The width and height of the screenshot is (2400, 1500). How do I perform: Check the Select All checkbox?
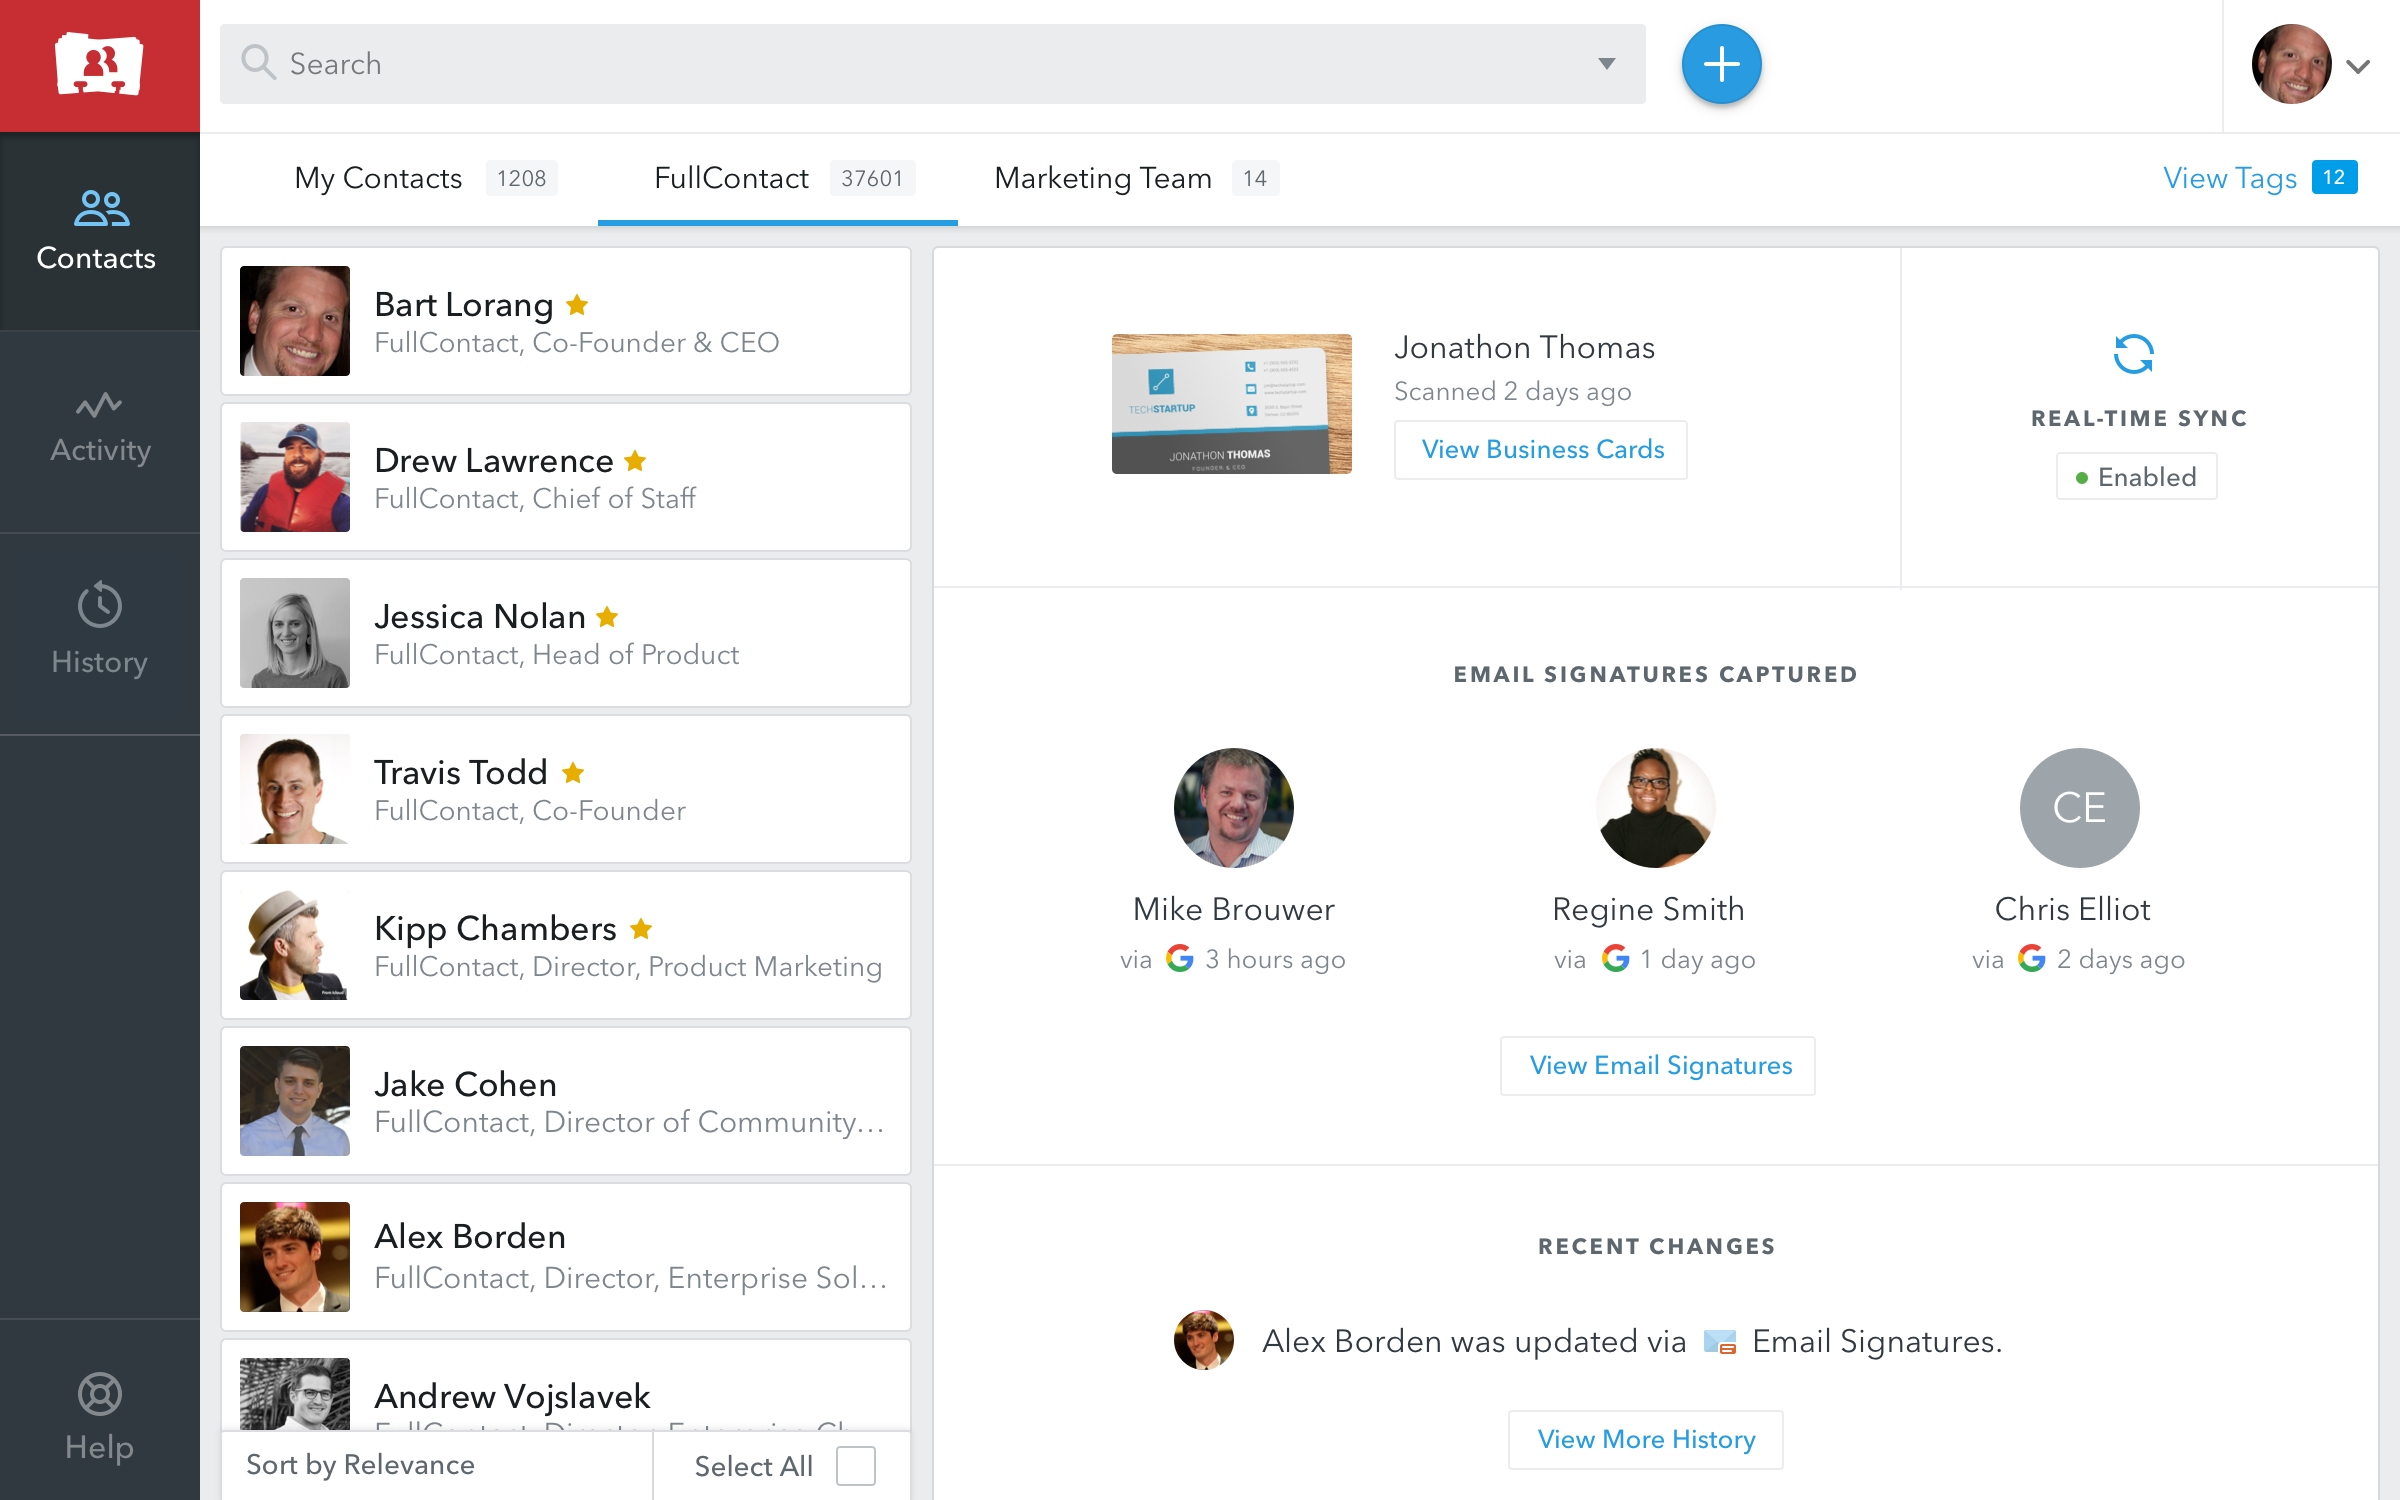(x=856, y=1466)
